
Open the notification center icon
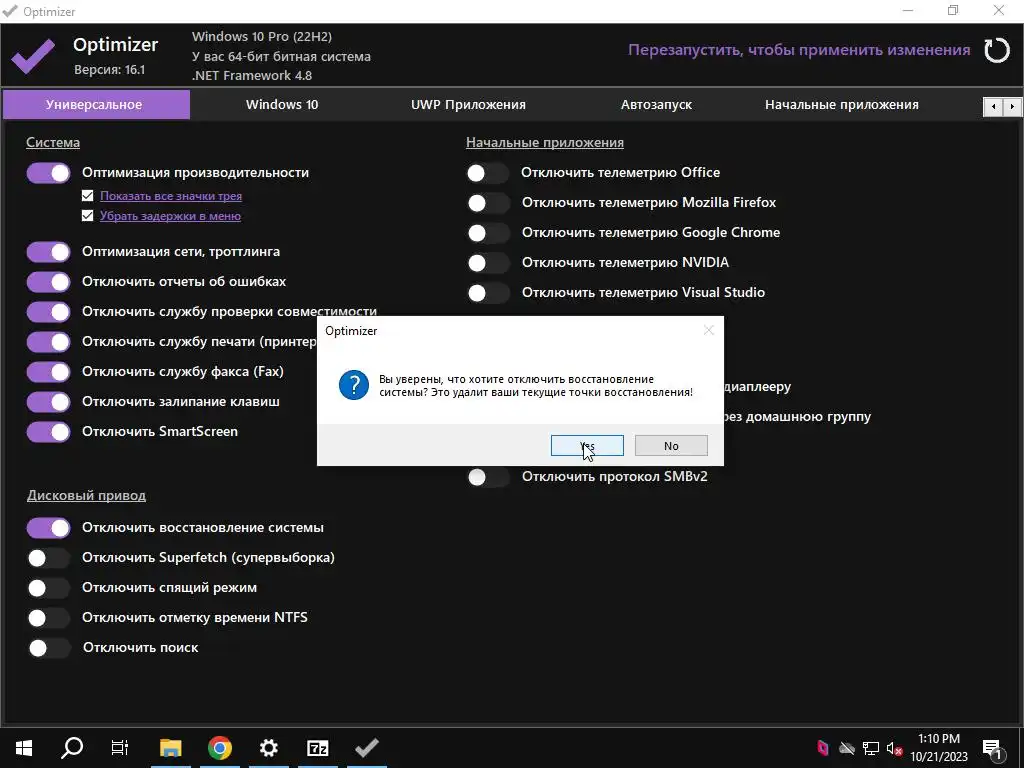point(992,748)
